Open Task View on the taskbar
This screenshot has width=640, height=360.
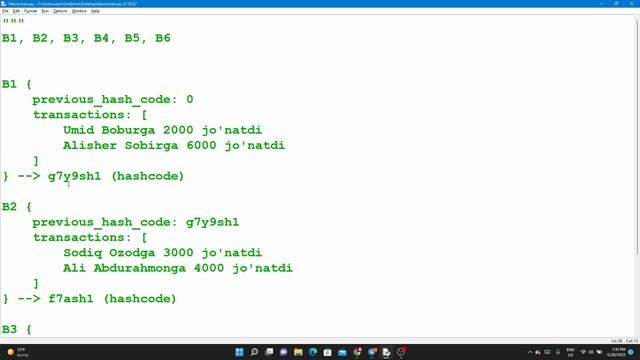269,352
